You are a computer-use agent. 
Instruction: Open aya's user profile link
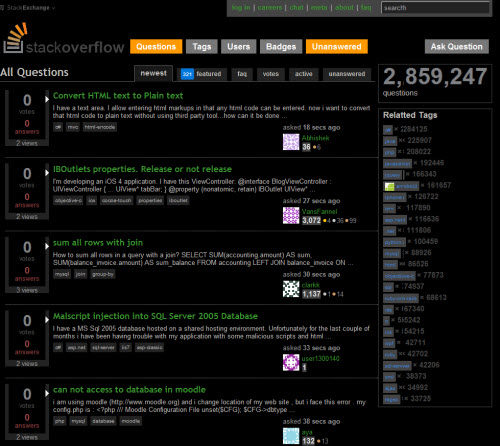coord(307,432)
